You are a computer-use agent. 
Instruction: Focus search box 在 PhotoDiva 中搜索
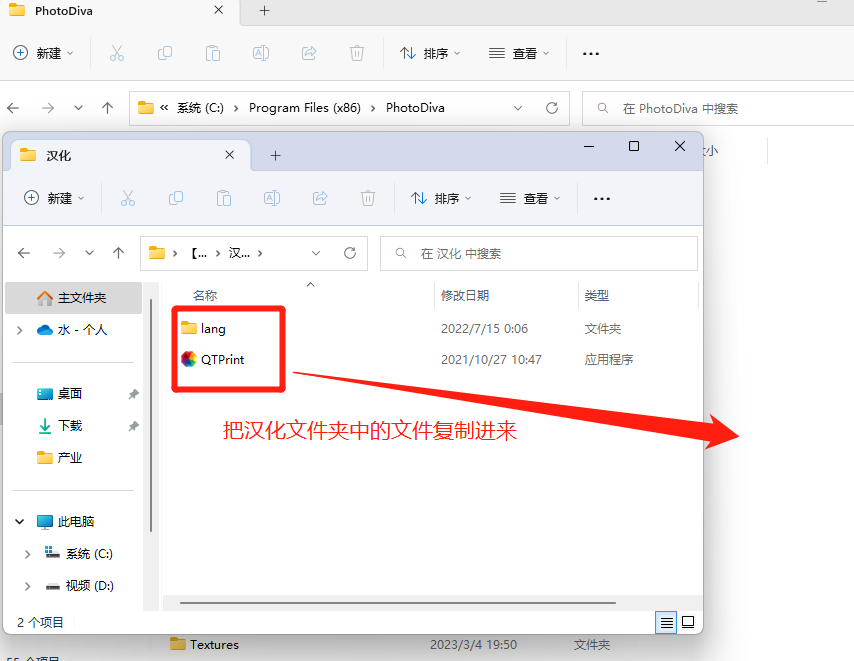point(718,108)
